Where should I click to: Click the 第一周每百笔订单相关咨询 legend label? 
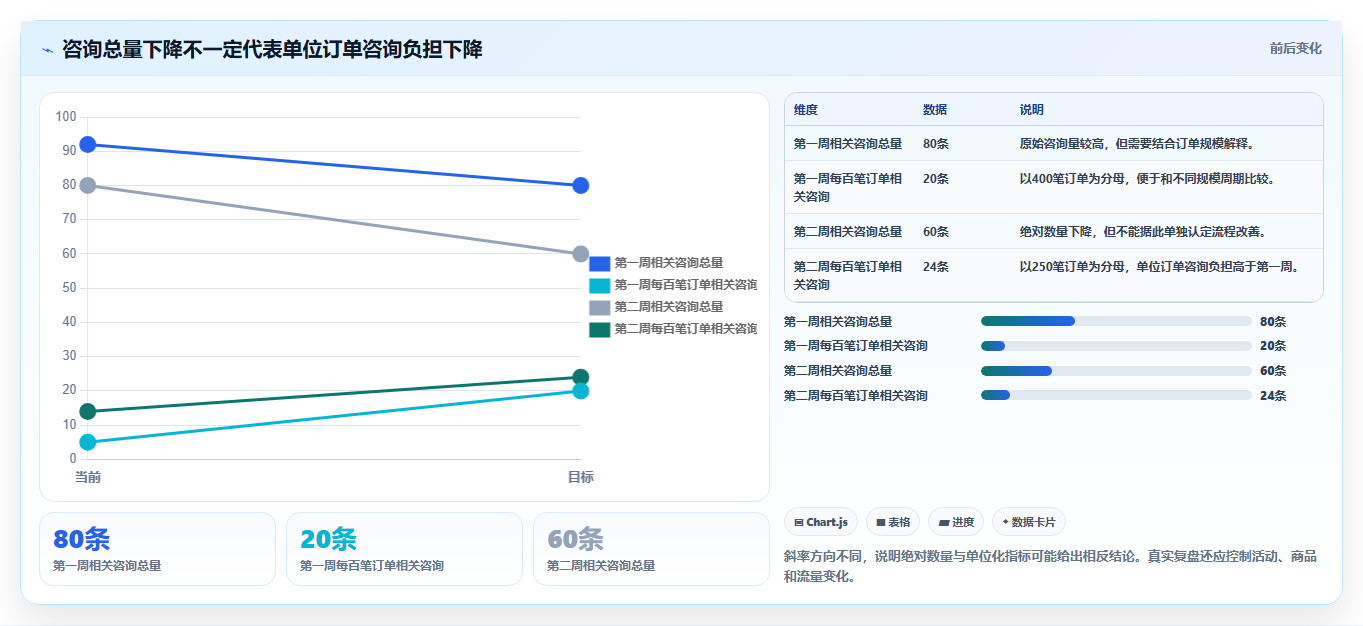[685, 285]
